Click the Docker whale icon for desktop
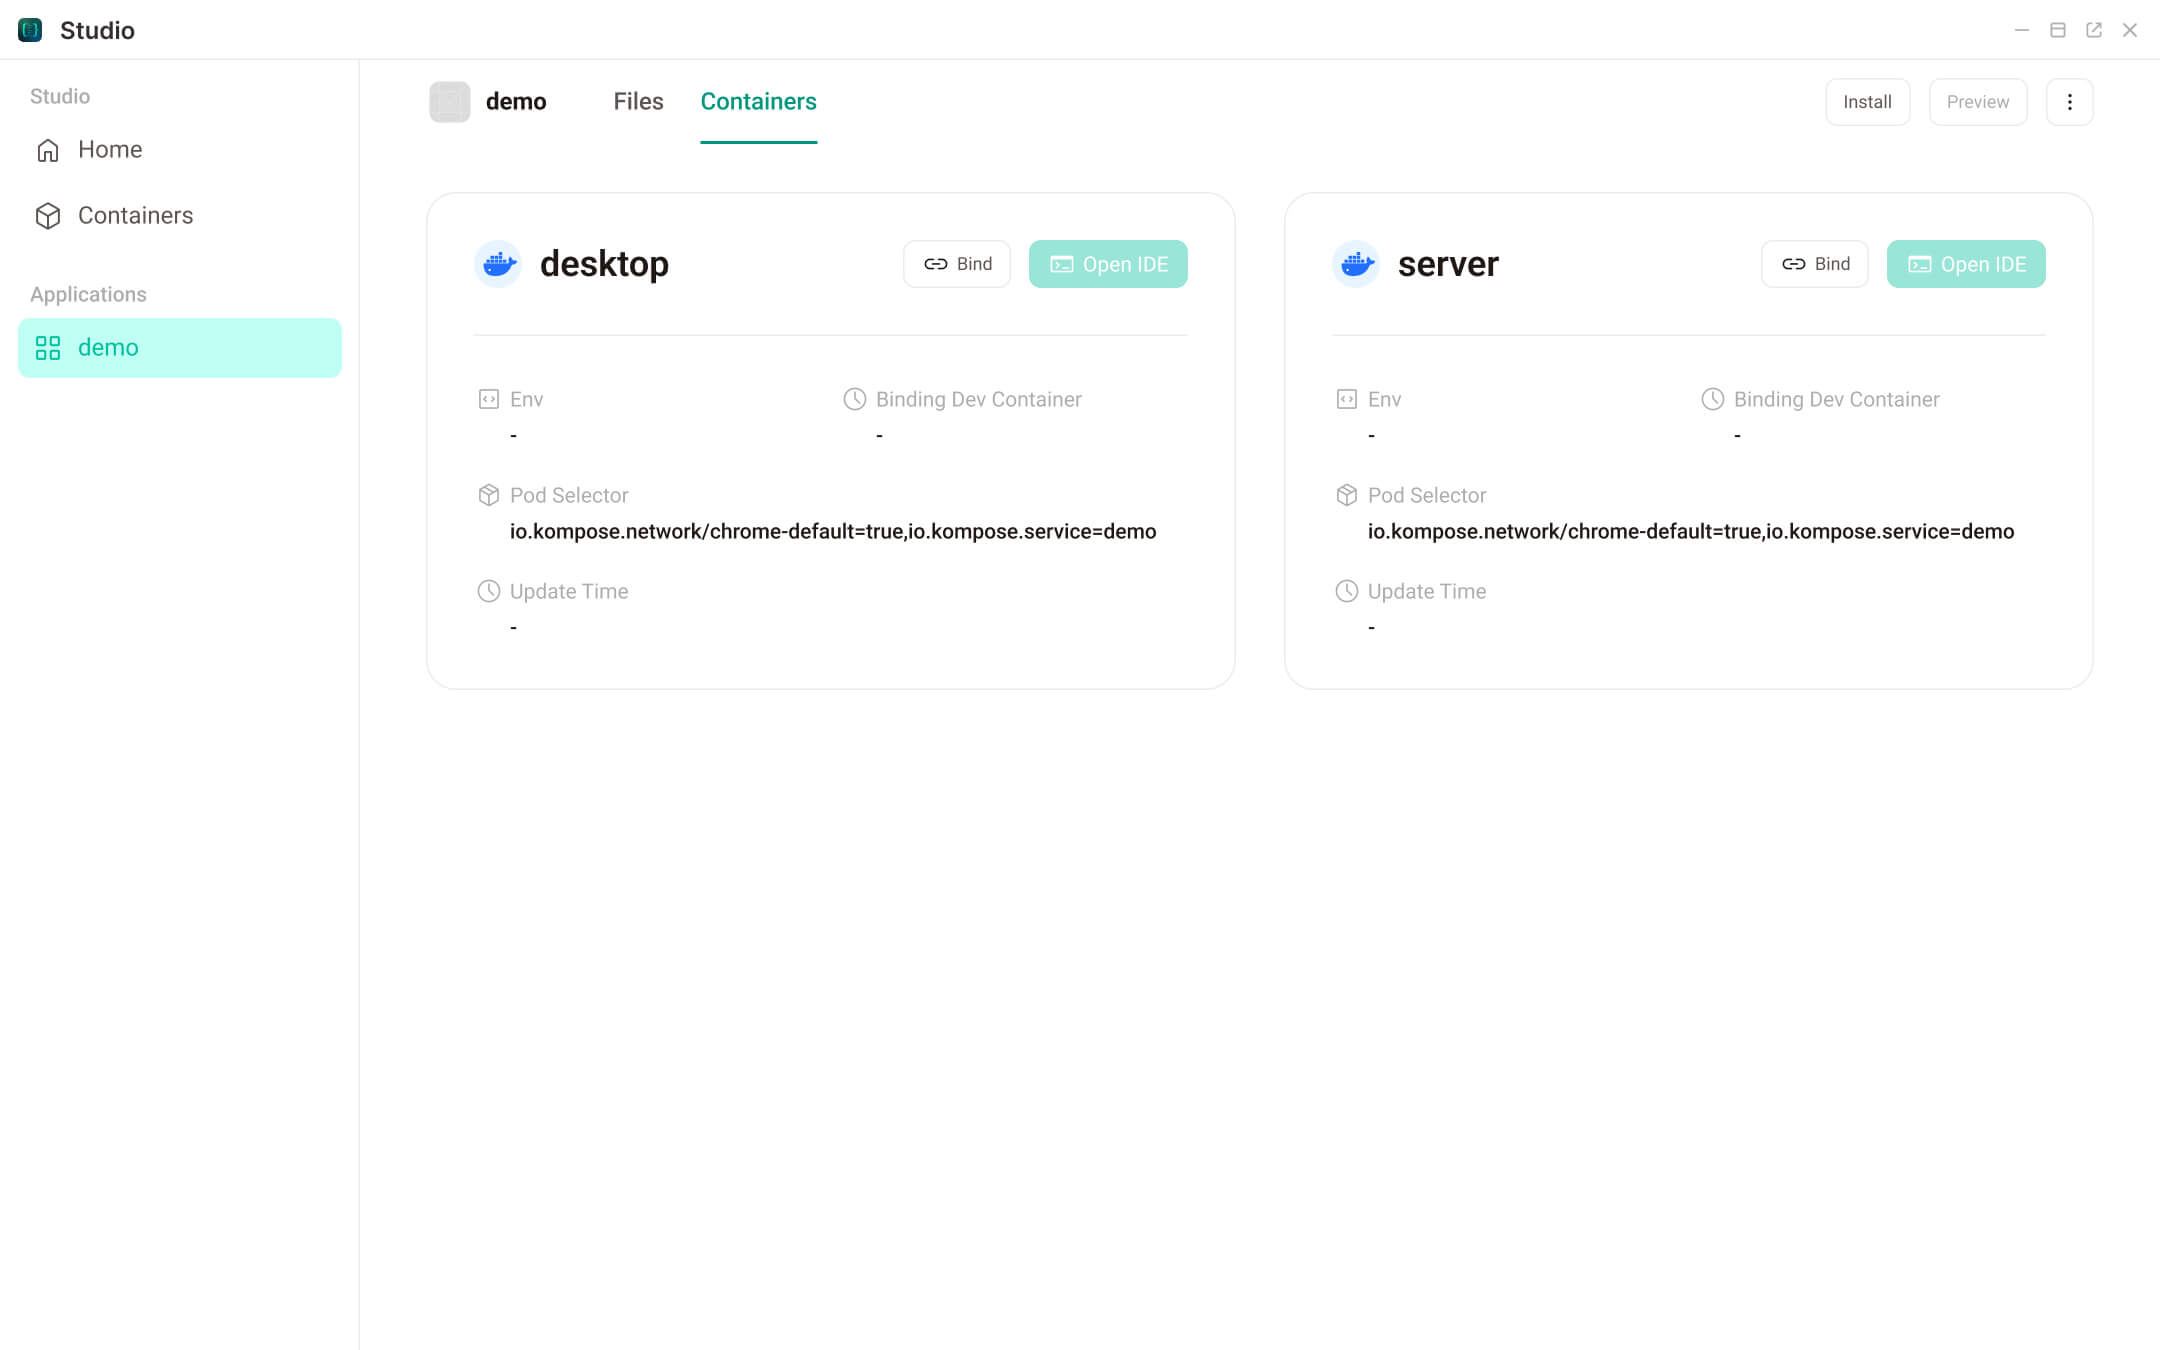 pyautogui.click(x=498, y=264)
